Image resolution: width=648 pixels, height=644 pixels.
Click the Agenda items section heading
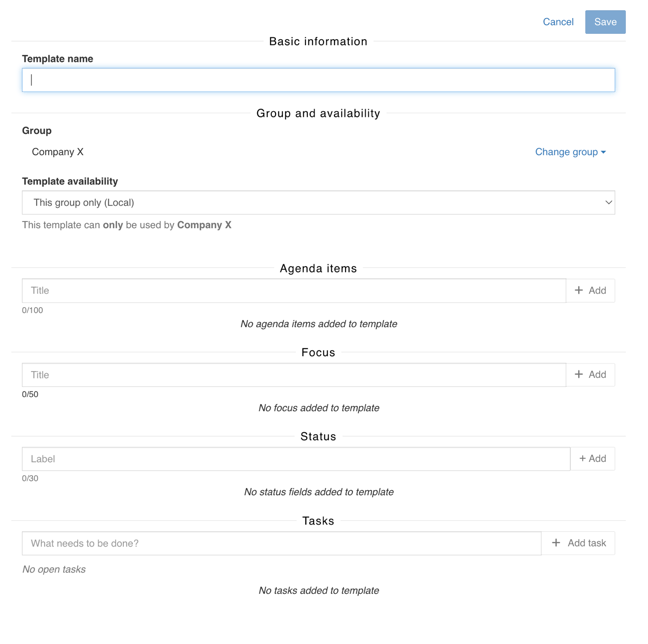pyautogui.click(x=318, y=269)
